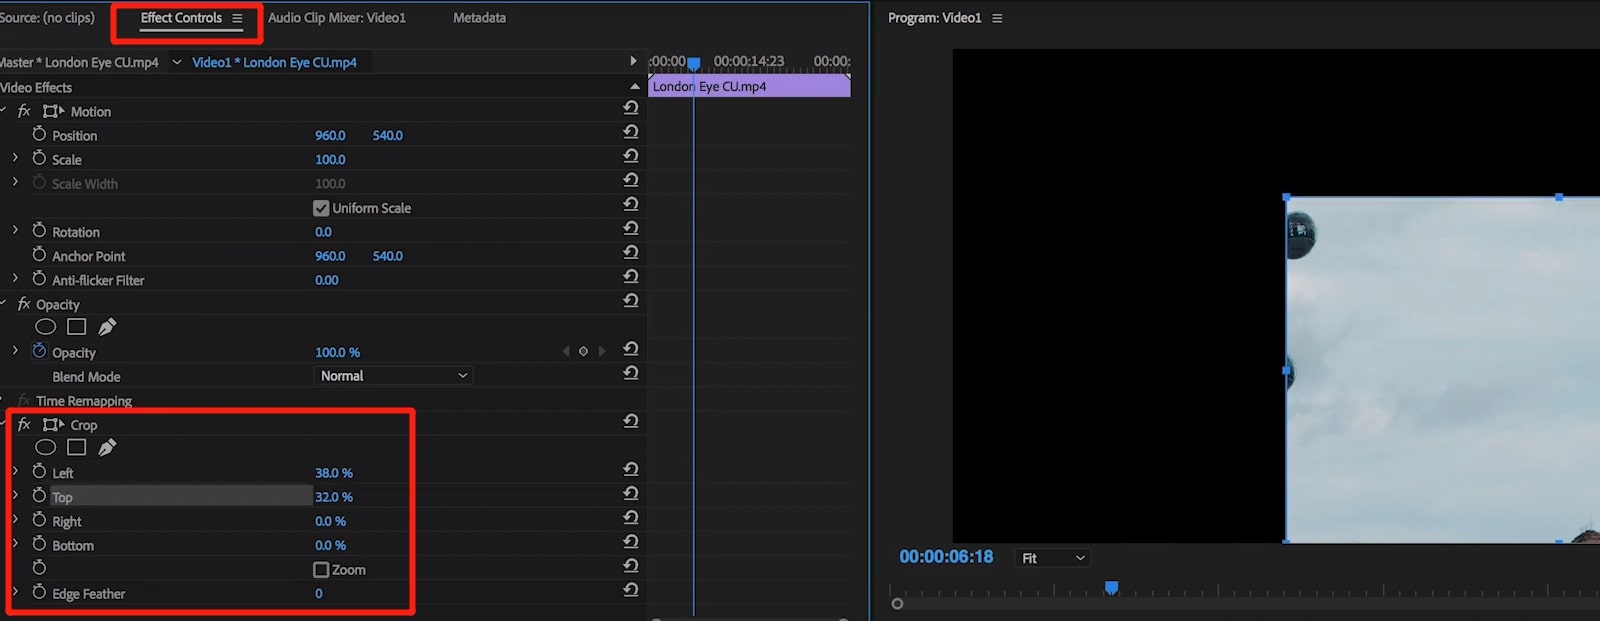Toggle the Crop effect fx switch
Viewport: 1600px width, 621px height.
pos(24,425)
